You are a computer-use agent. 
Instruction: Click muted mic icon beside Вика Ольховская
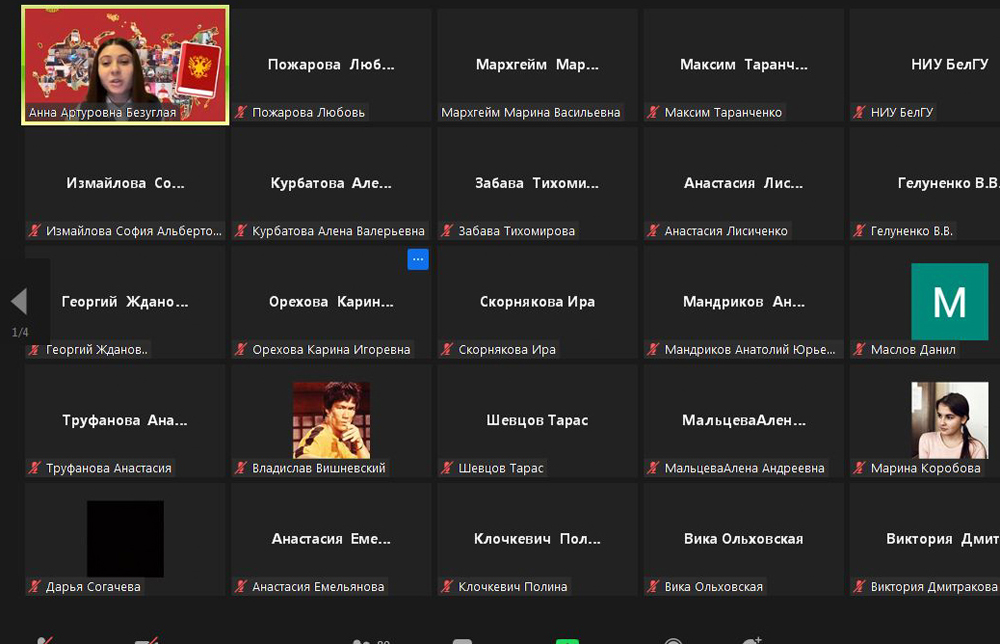[653, 587]
